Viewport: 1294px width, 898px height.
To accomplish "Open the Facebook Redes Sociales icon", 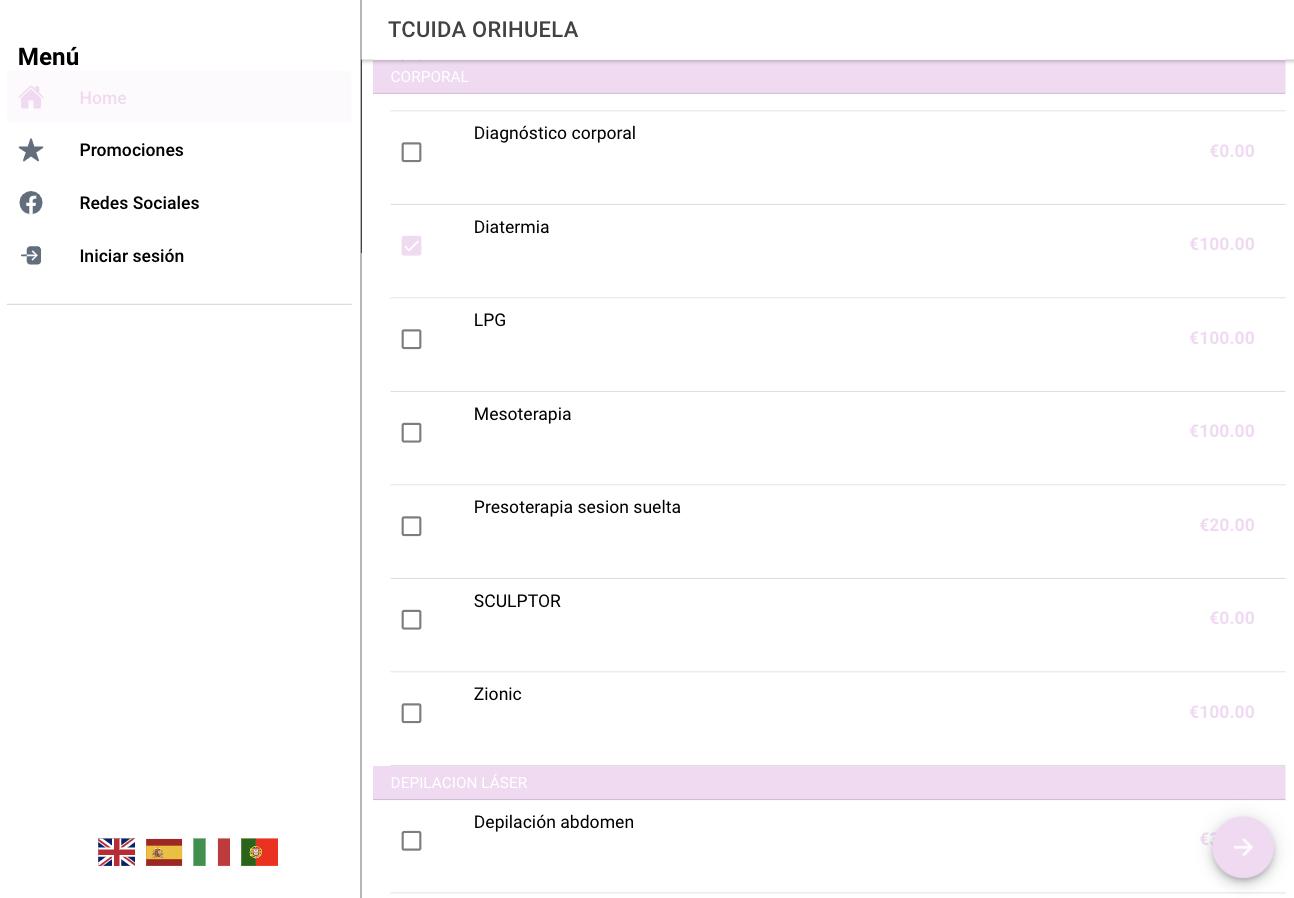I will point(31,203).
